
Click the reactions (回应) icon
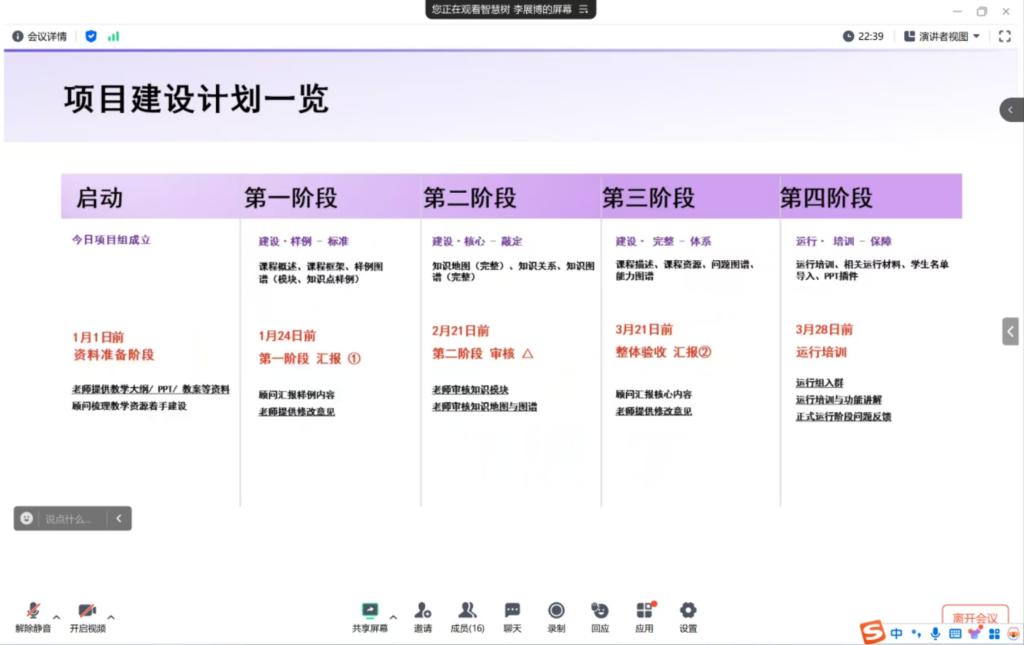pos(600,611)
